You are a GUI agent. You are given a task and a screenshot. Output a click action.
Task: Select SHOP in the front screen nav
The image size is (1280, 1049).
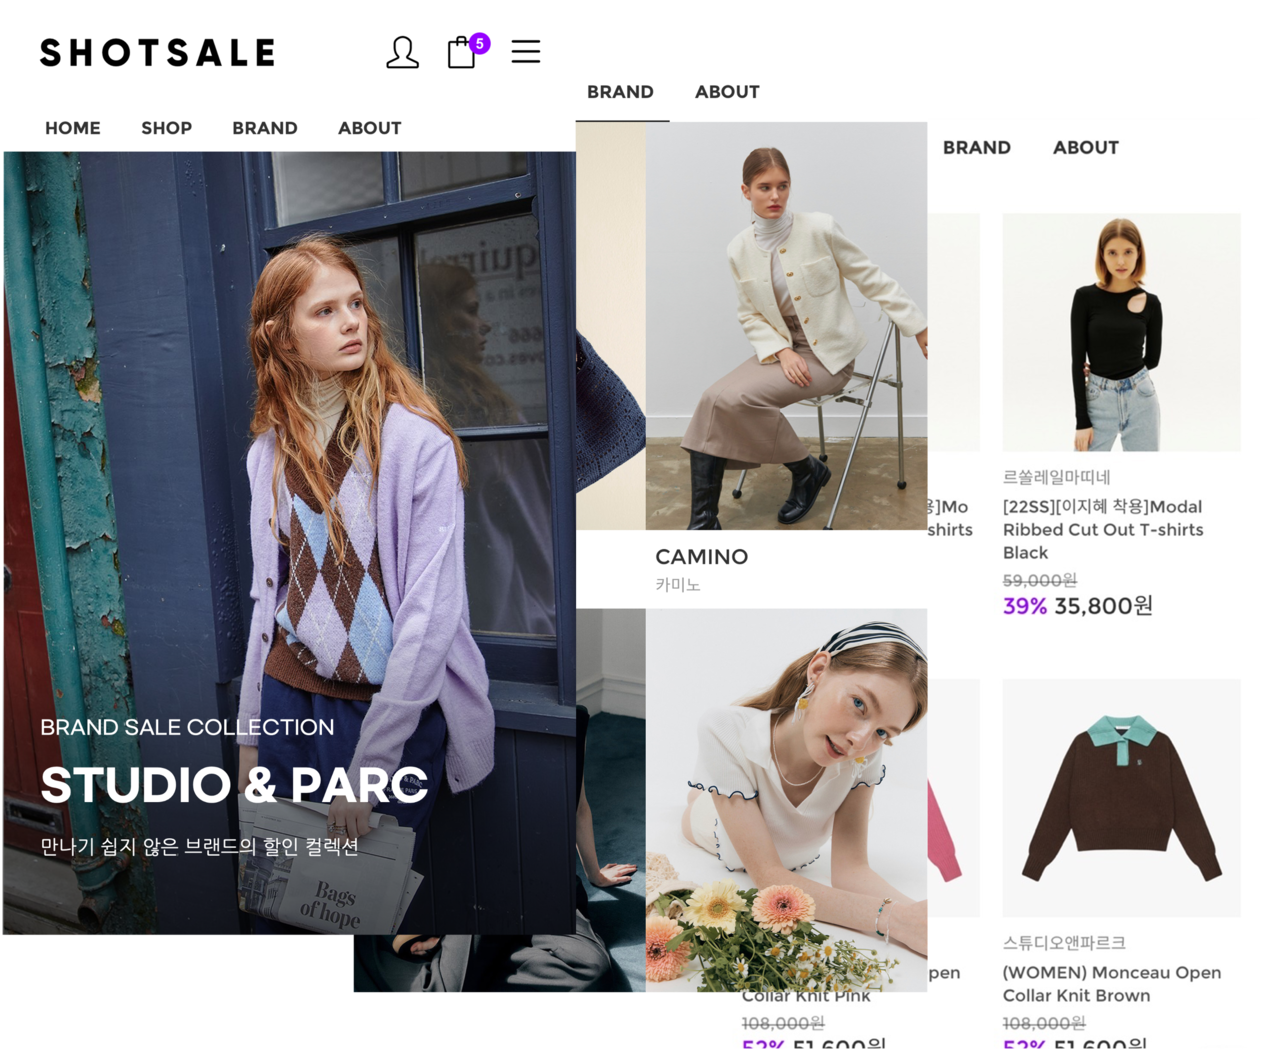[166, 128]
